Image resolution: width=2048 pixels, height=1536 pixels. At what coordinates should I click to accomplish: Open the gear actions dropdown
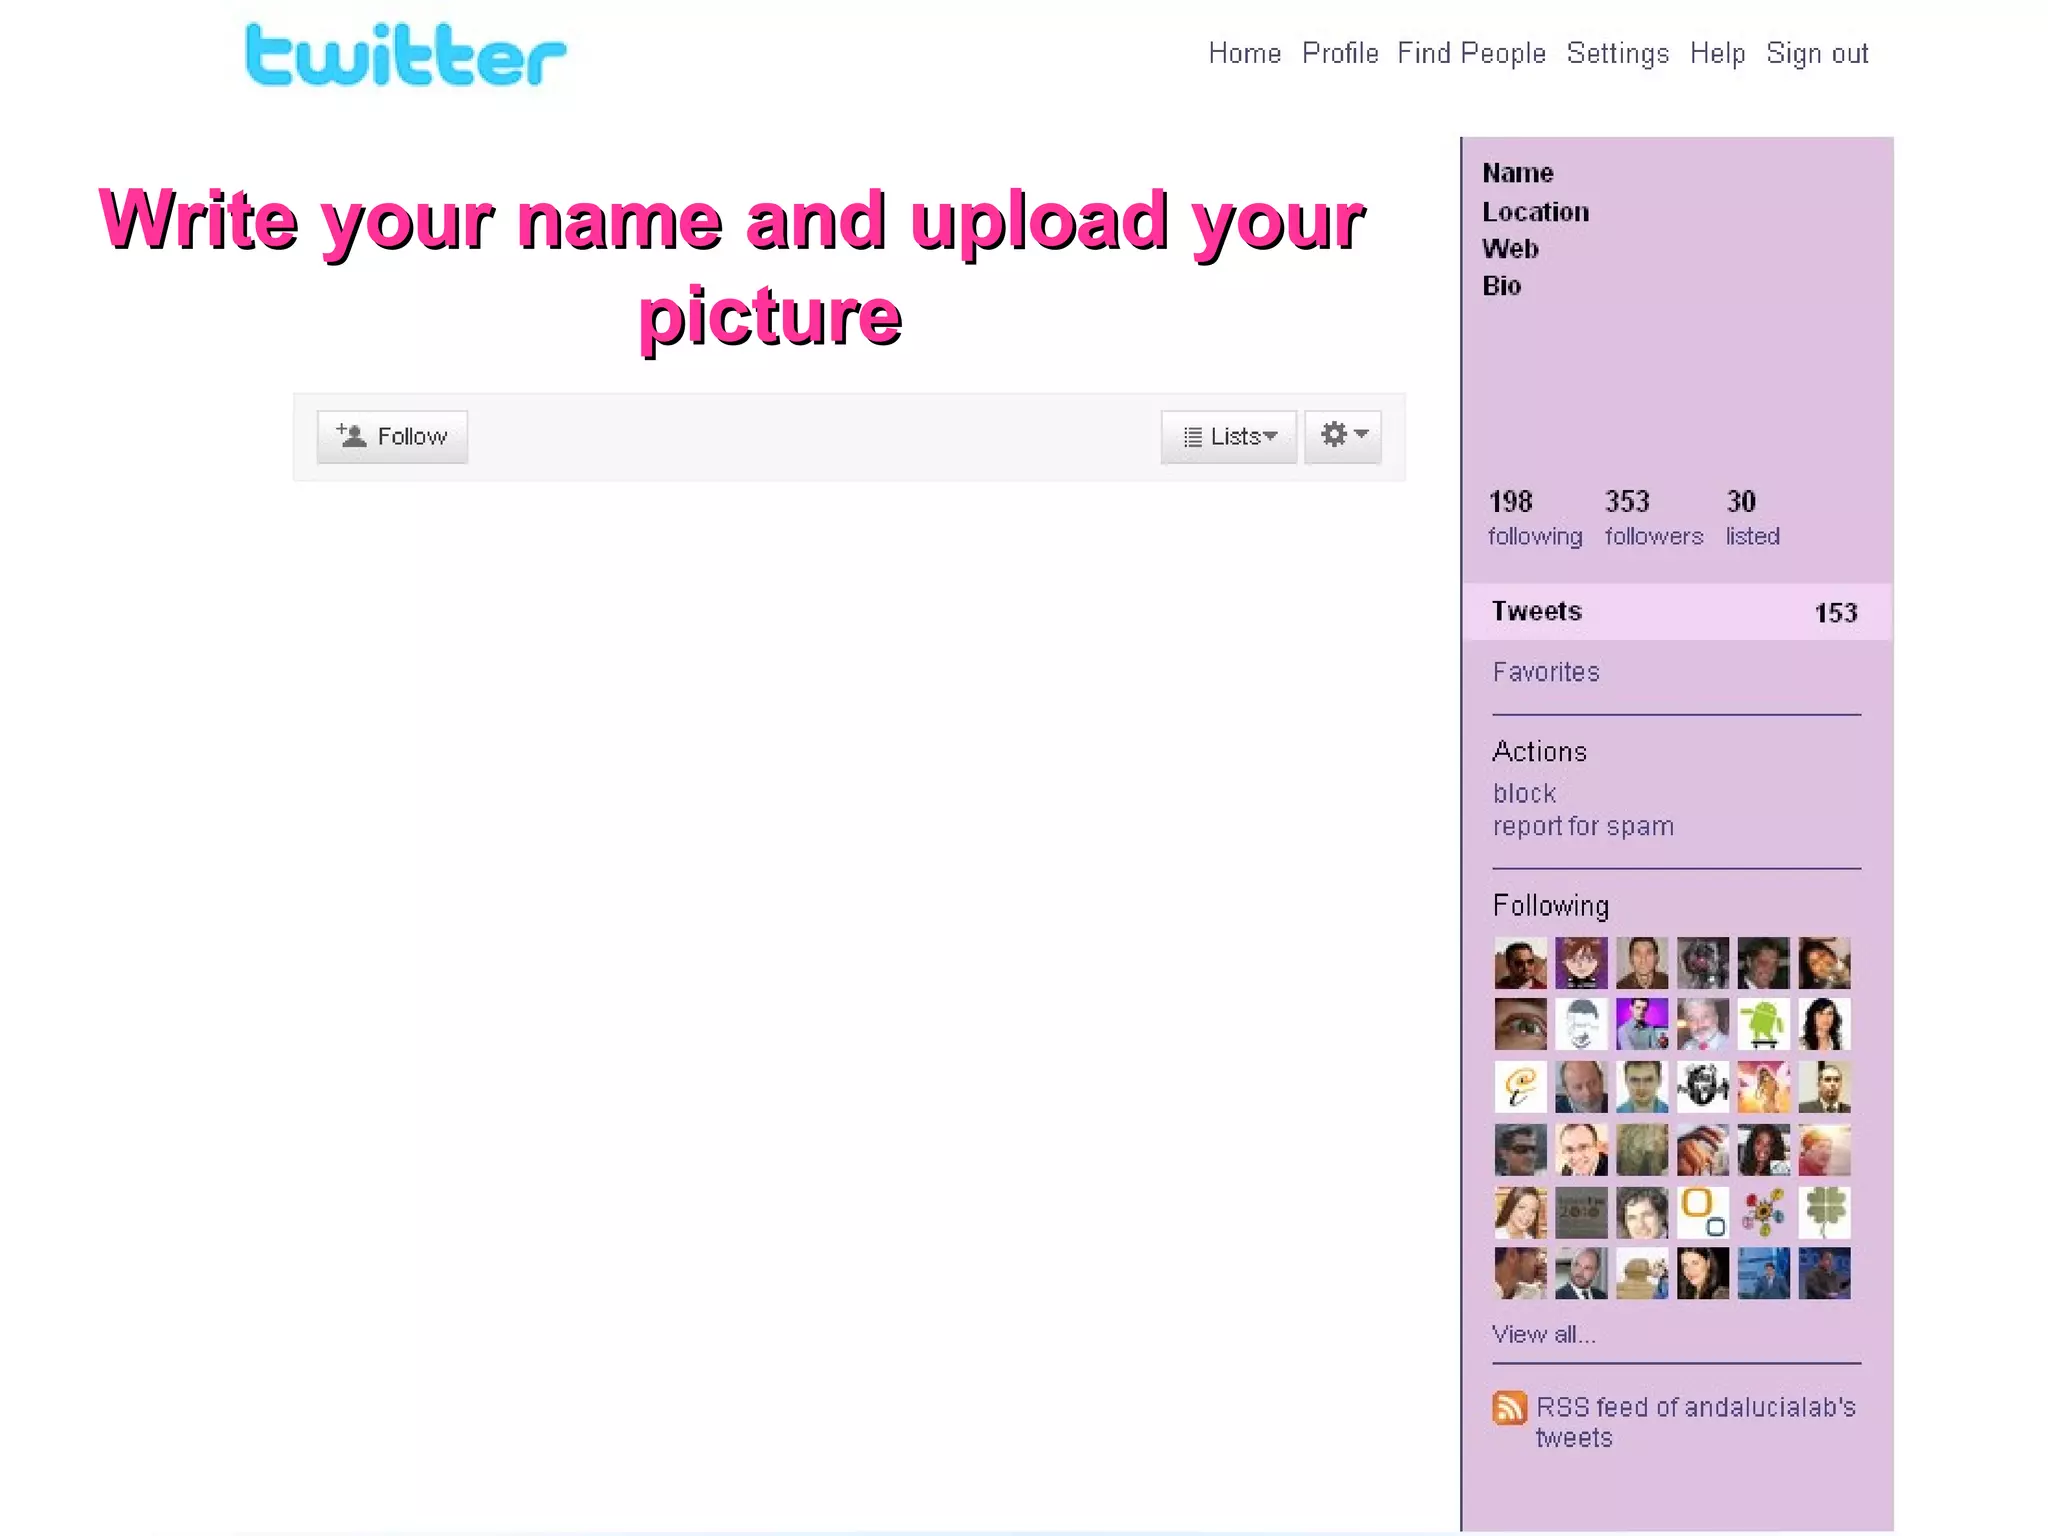click(1343, 436)
